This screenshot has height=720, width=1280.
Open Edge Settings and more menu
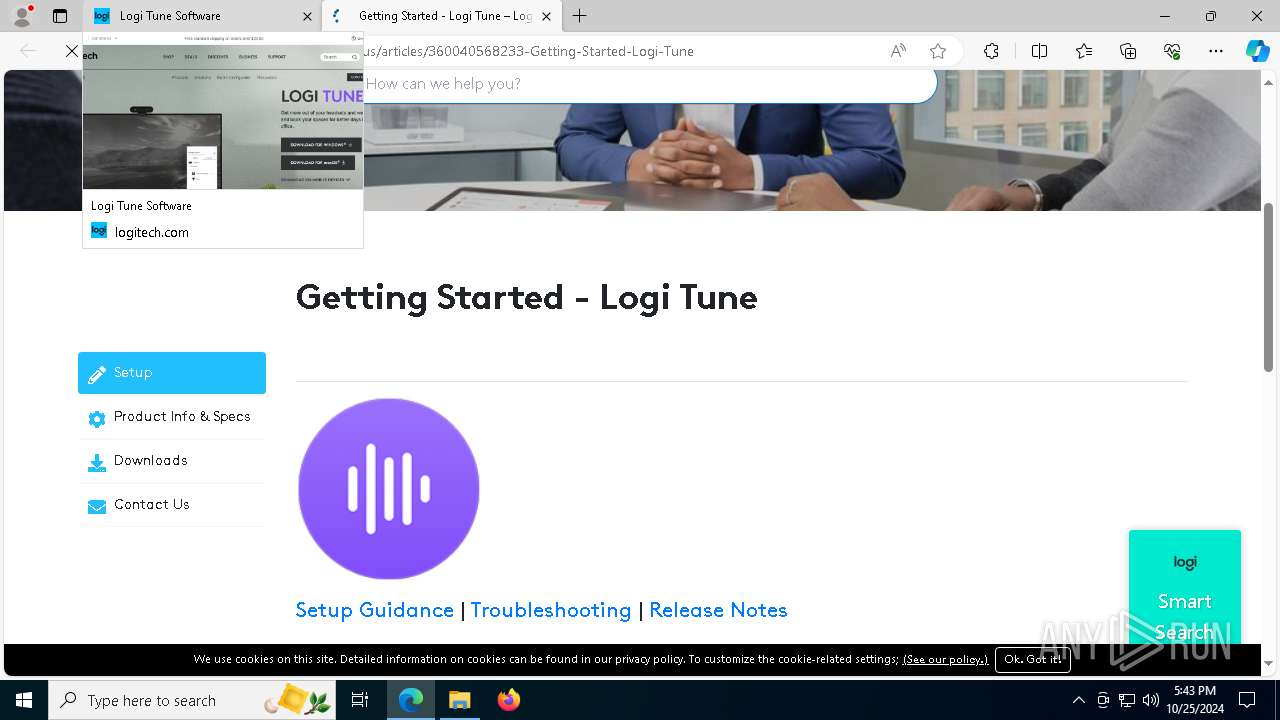coord(1216,51)
